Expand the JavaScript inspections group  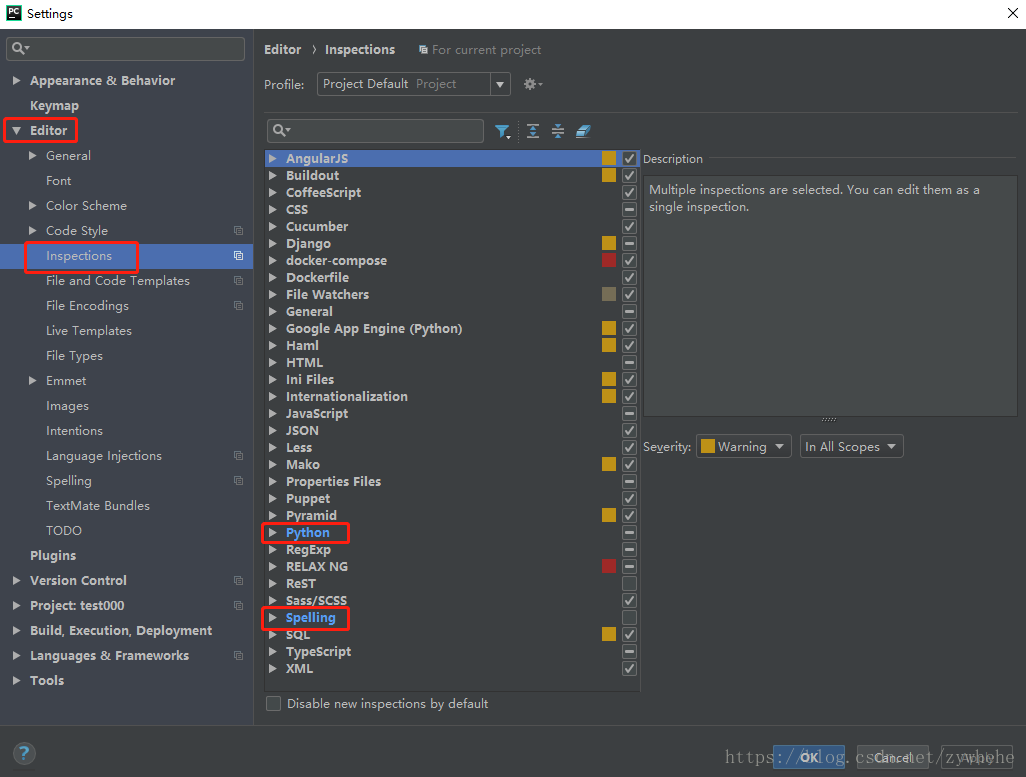(x=273, y=414)
